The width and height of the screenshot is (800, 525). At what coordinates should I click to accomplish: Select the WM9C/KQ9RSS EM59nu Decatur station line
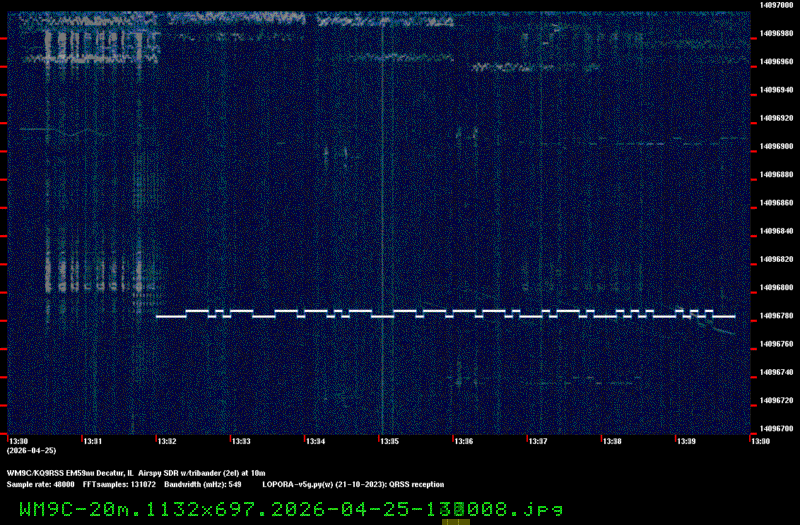point(136,473)
